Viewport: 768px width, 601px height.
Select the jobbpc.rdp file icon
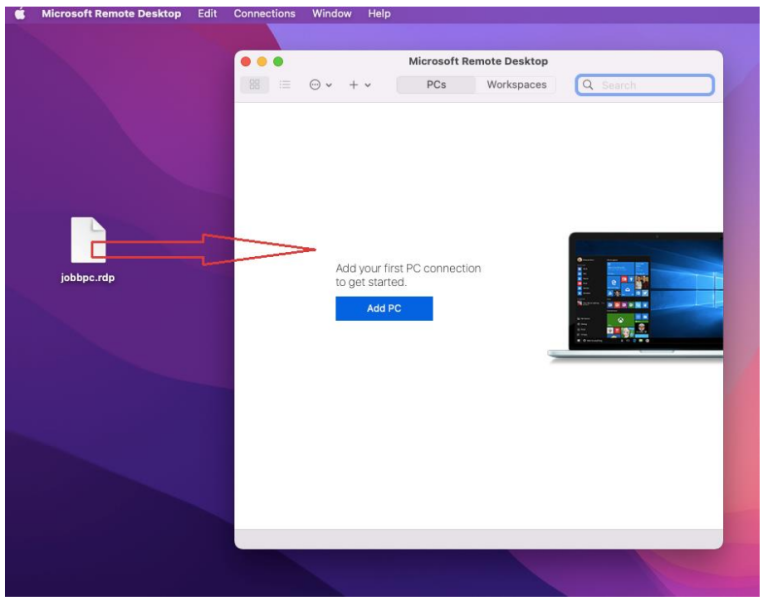click(88, 240)
